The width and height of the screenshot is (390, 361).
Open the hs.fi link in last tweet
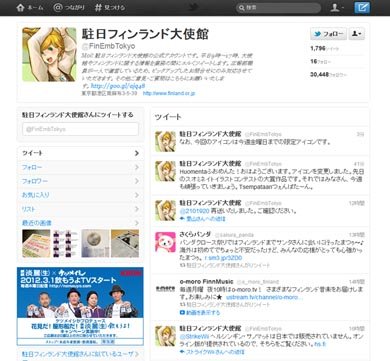tap(320, 344)
